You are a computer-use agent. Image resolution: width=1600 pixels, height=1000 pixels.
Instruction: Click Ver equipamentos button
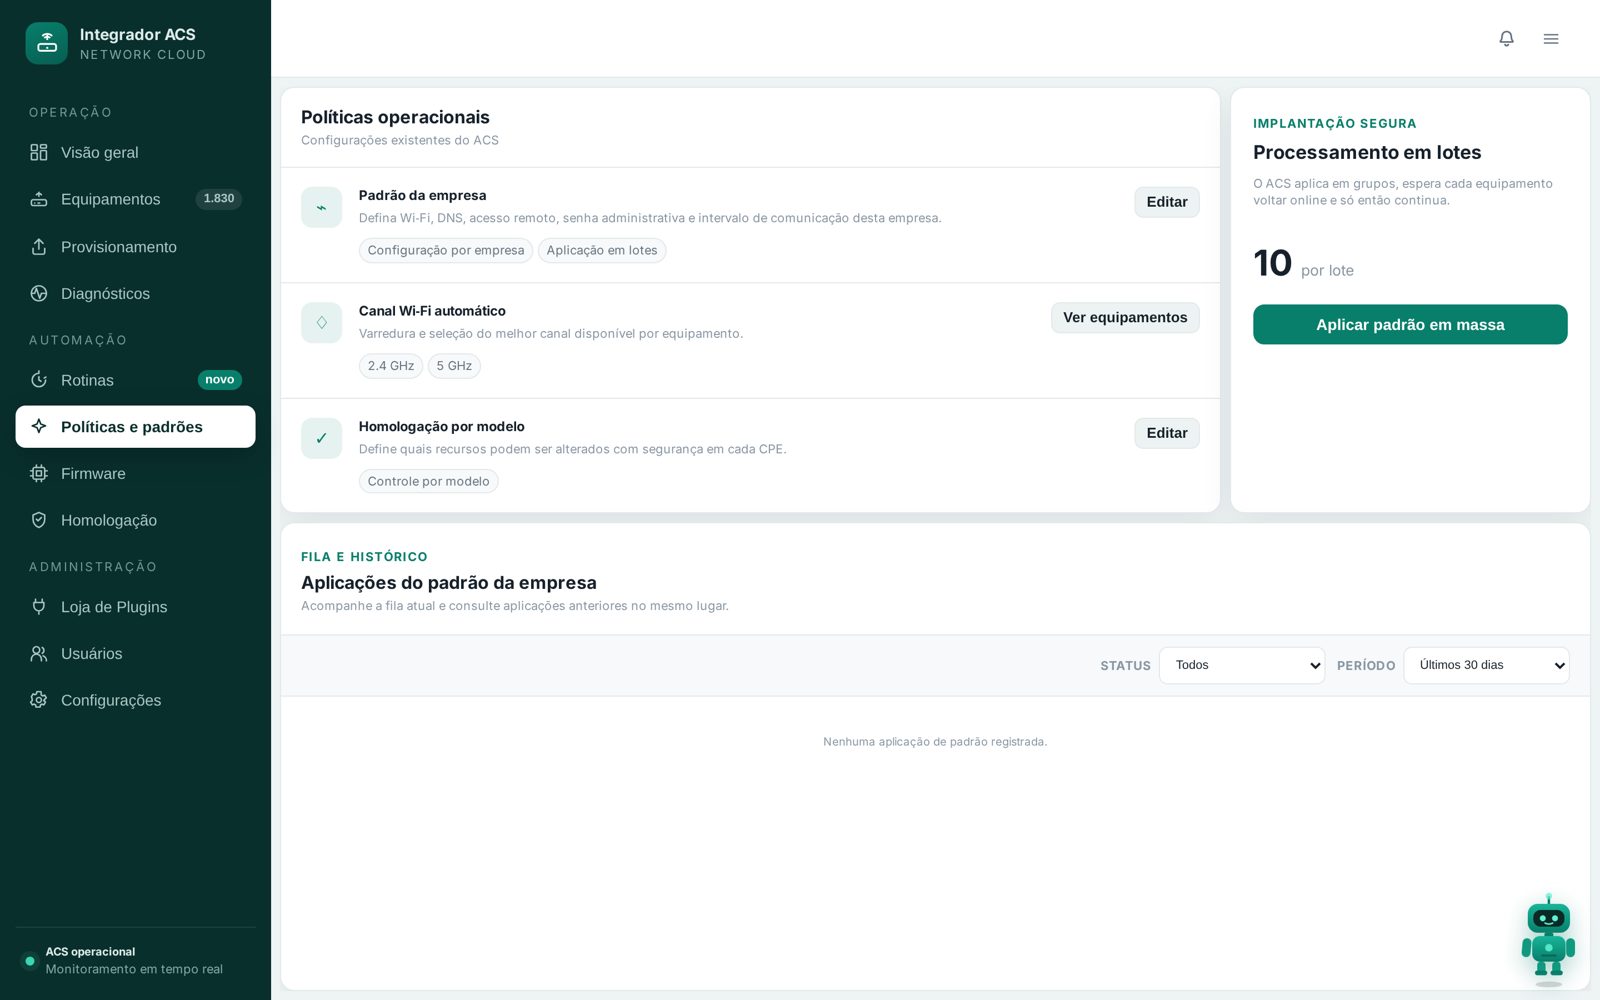point(1125,317)
